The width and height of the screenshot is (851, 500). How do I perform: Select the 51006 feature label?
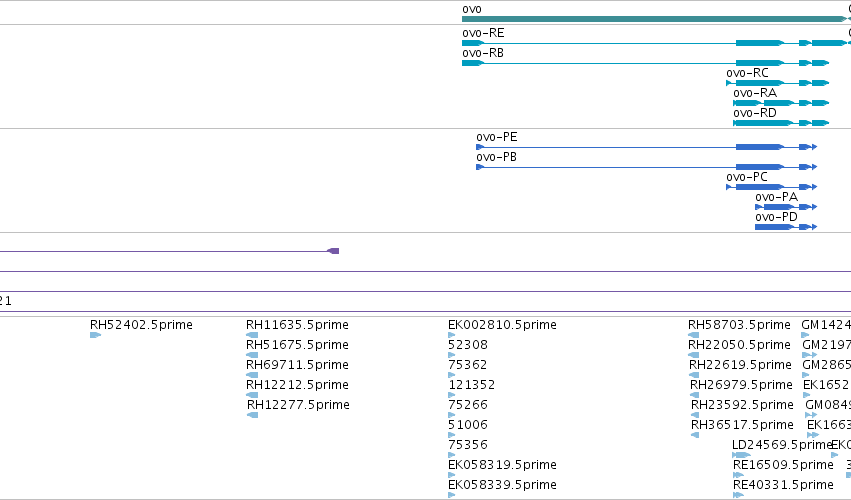(468, 425)
